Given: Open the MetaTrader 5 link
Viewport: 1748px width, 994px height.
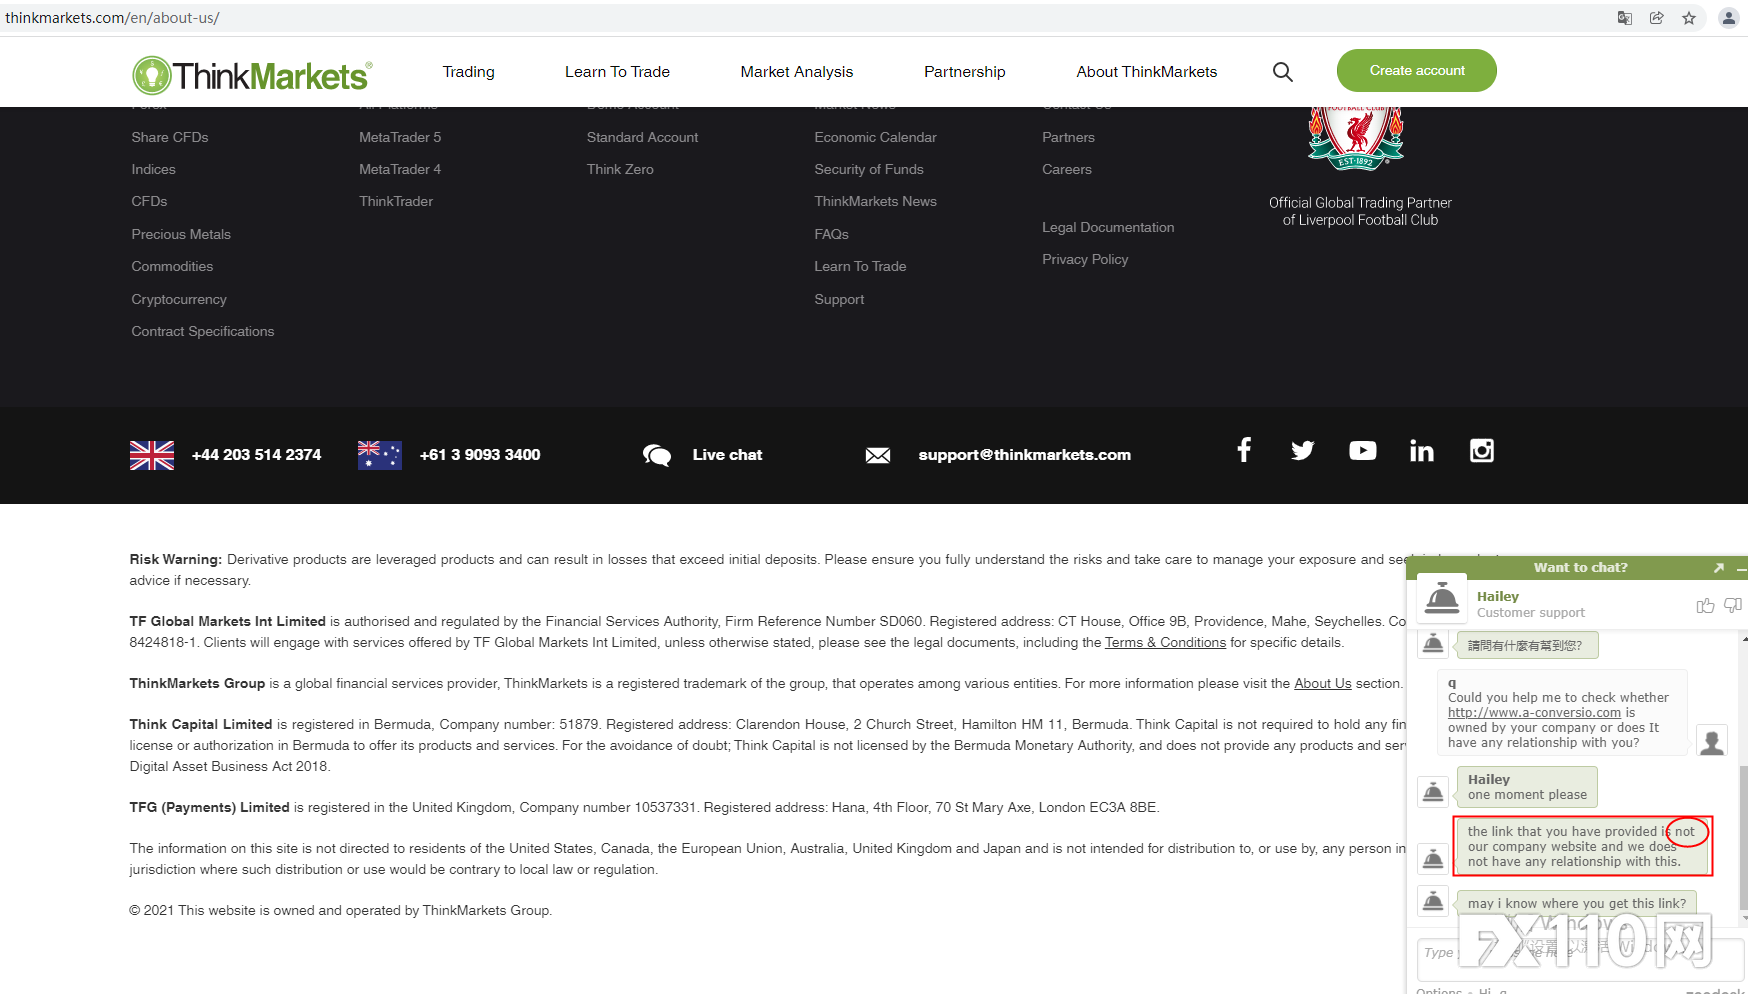Looking at the screenshot, I should point(400,137).
